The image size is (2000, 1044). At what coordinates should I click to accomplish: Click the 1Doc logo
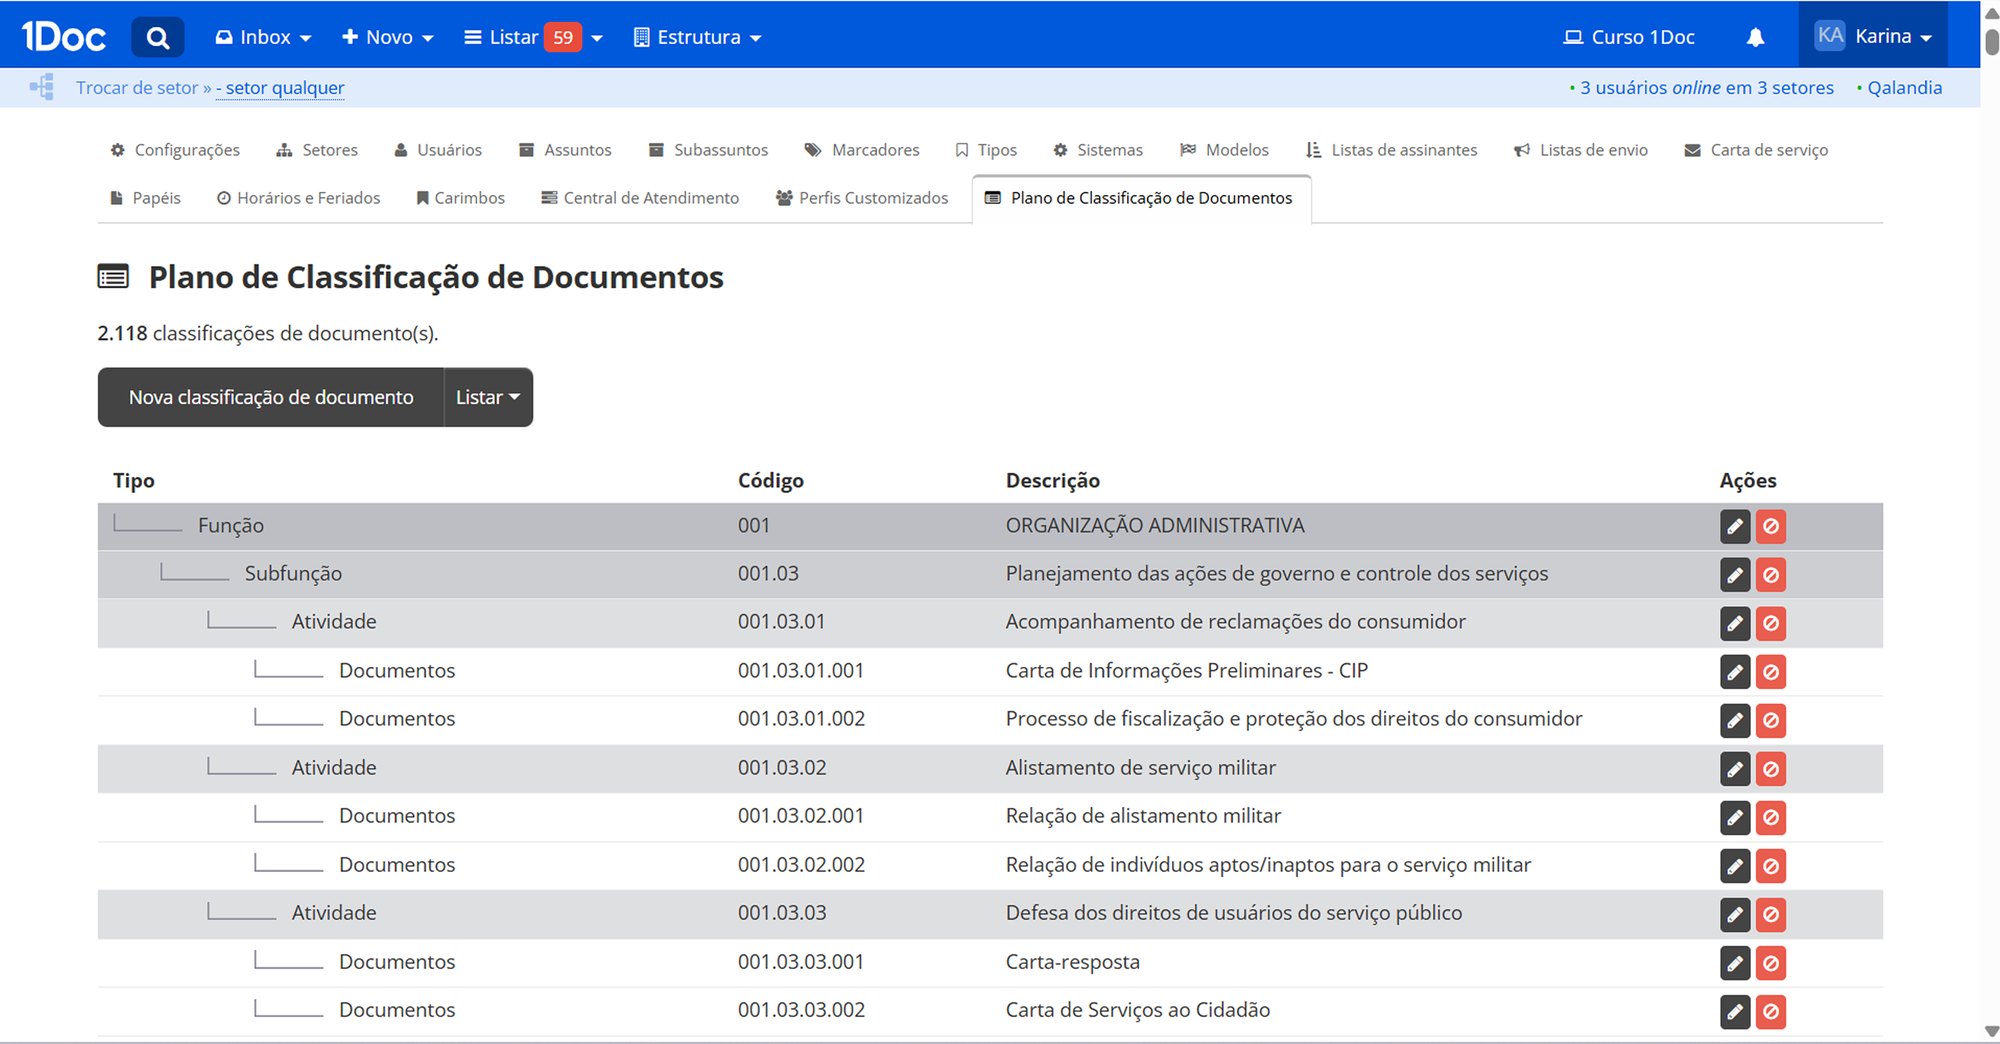coord(64,37)
